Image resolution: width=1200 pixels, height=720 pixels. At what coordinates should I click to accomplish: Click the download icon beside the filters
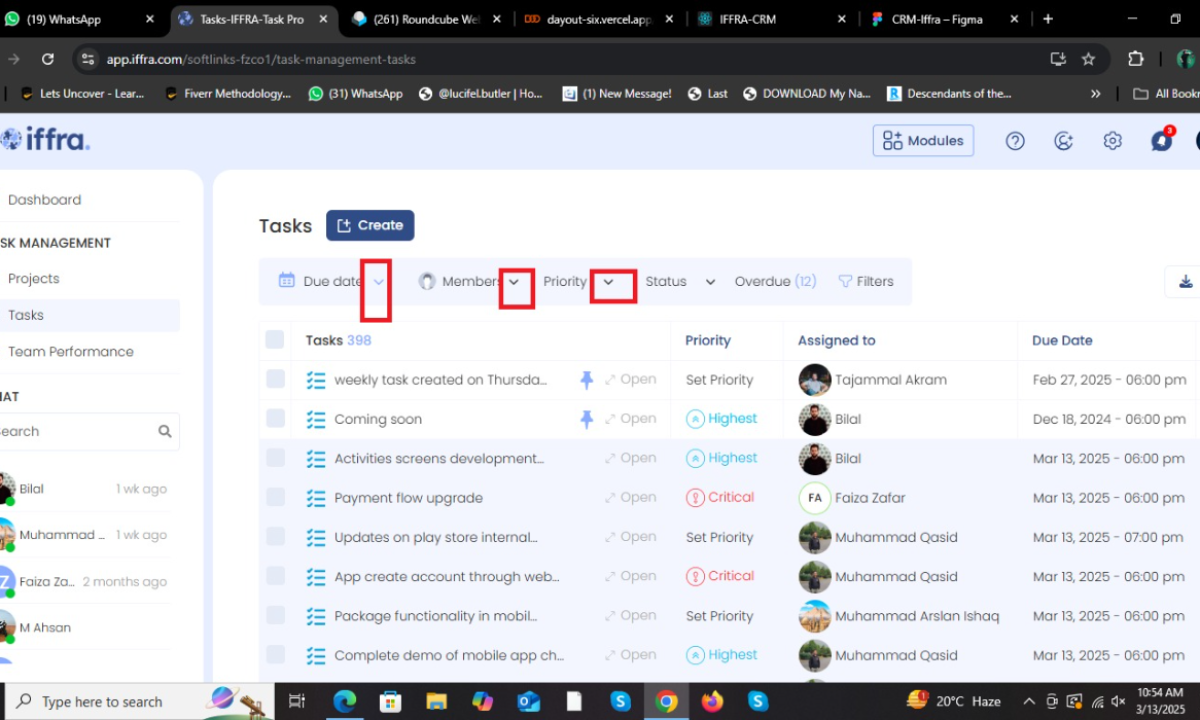[1185, 282]
